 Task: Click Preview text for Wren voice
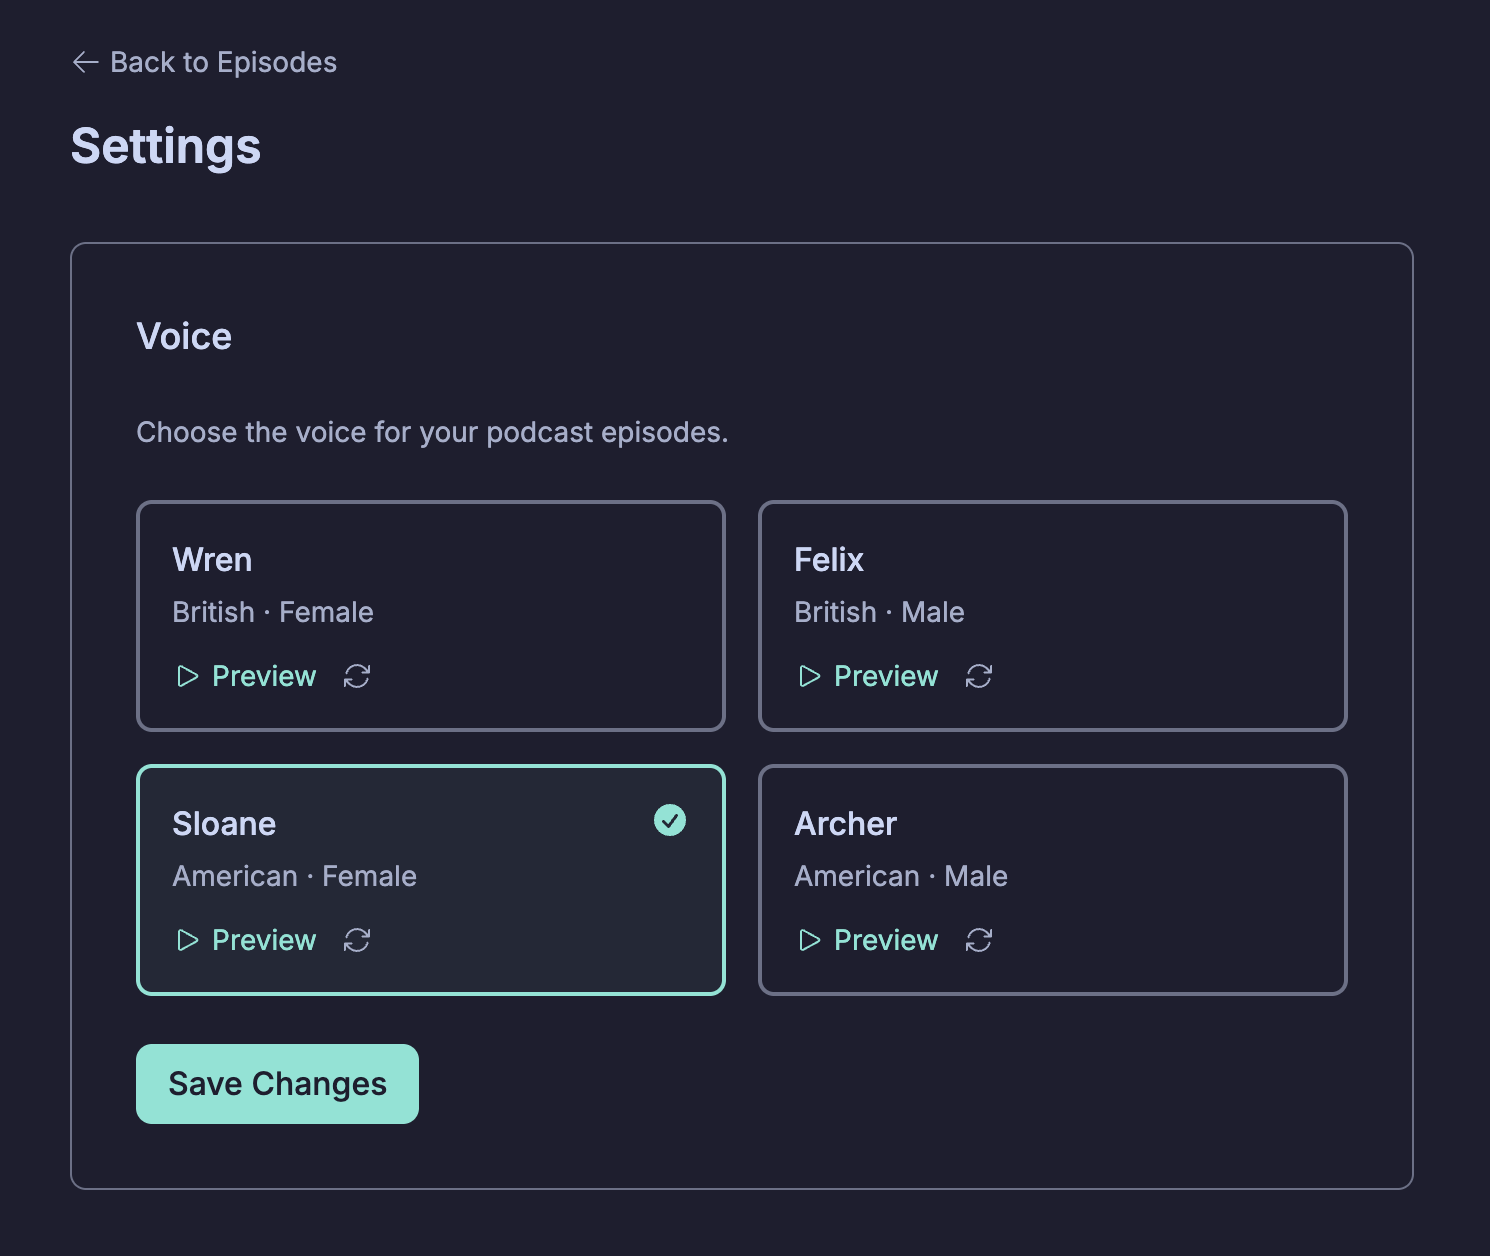[264, 677]
